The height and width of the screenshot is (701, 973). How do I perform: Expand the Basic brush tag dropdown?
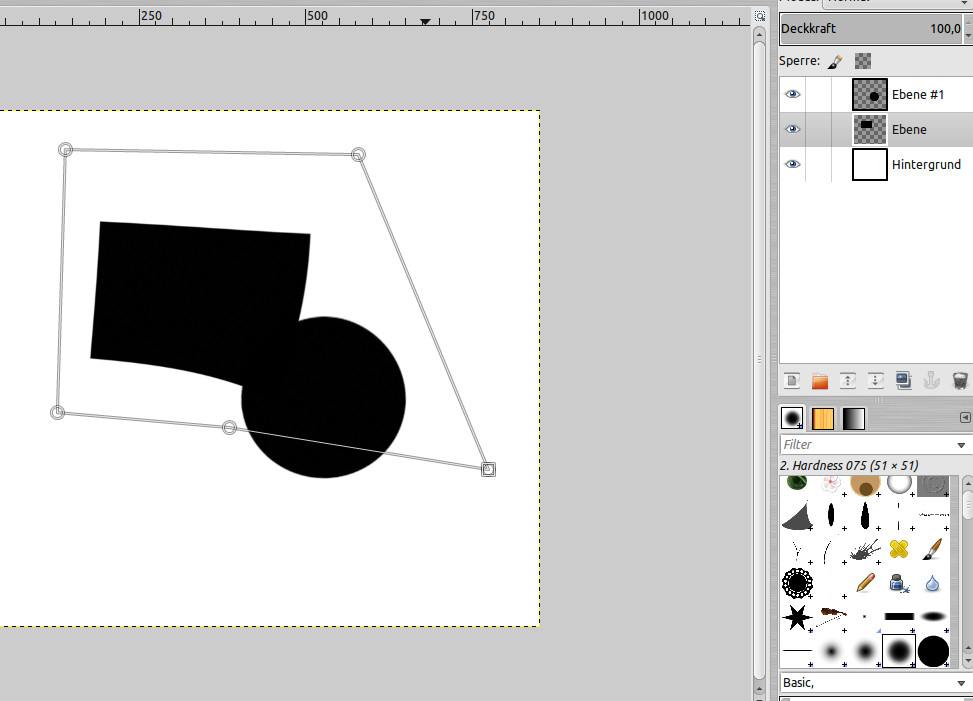(x=962, y=684)
